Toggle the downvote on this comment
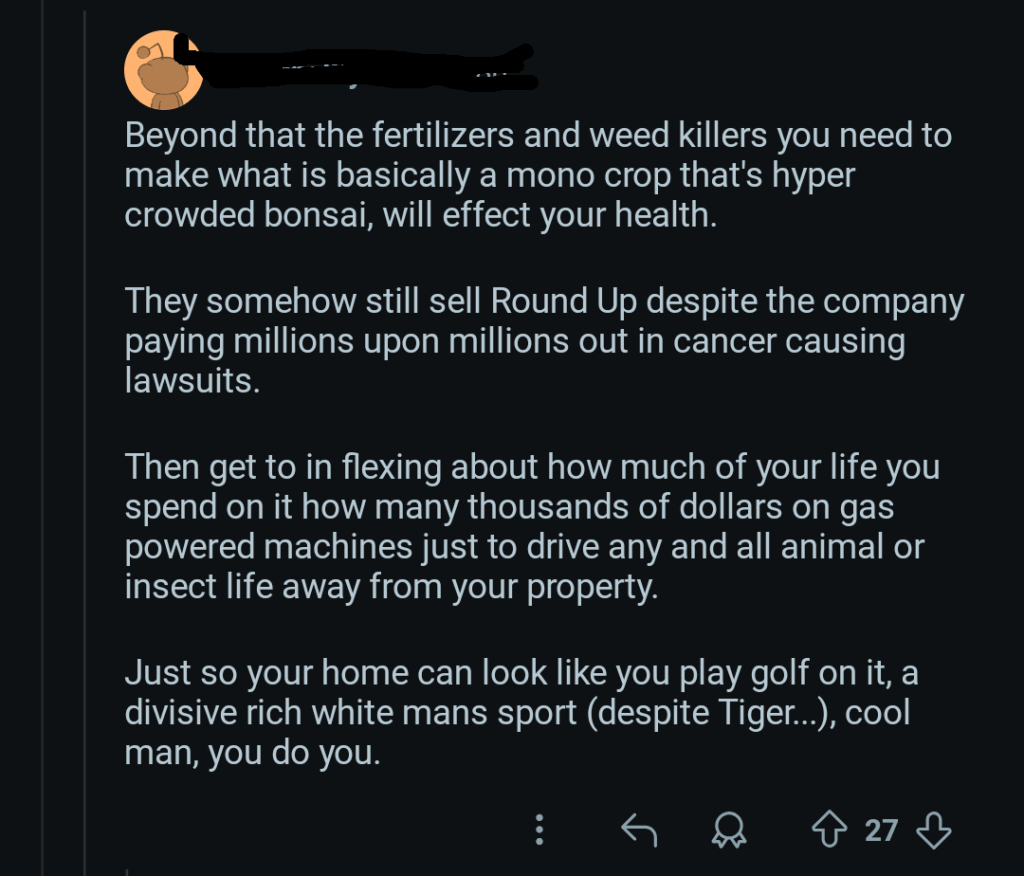 tap(933, 829)
